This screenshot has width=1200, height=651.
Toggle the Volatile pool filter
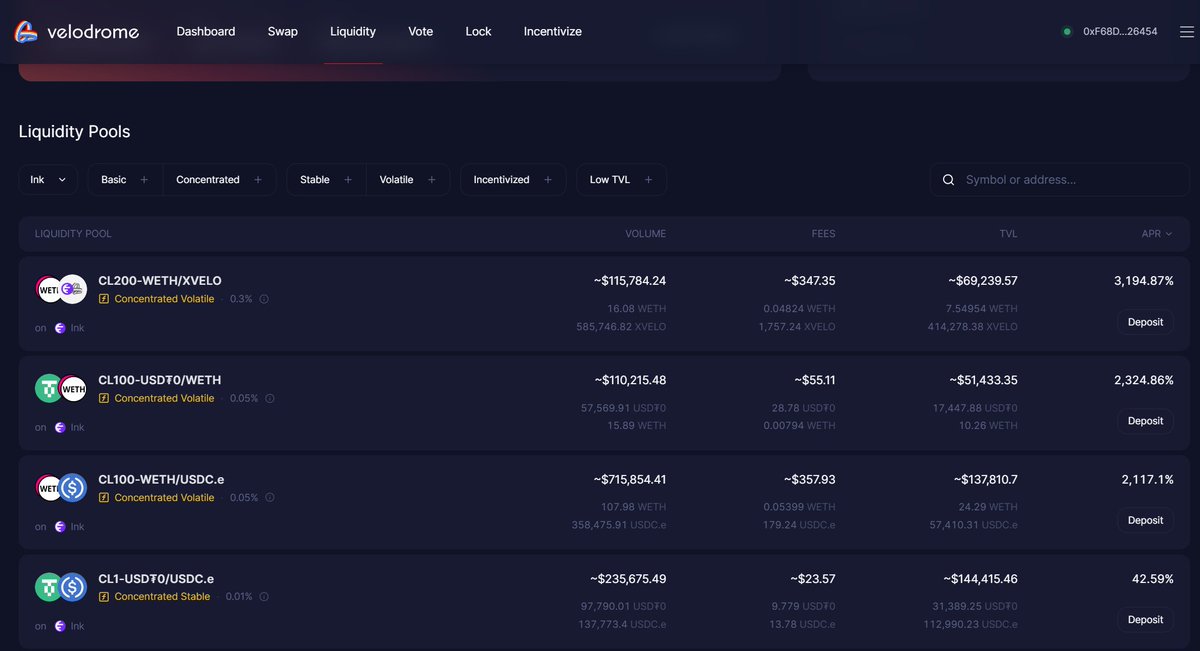point(407,180)
